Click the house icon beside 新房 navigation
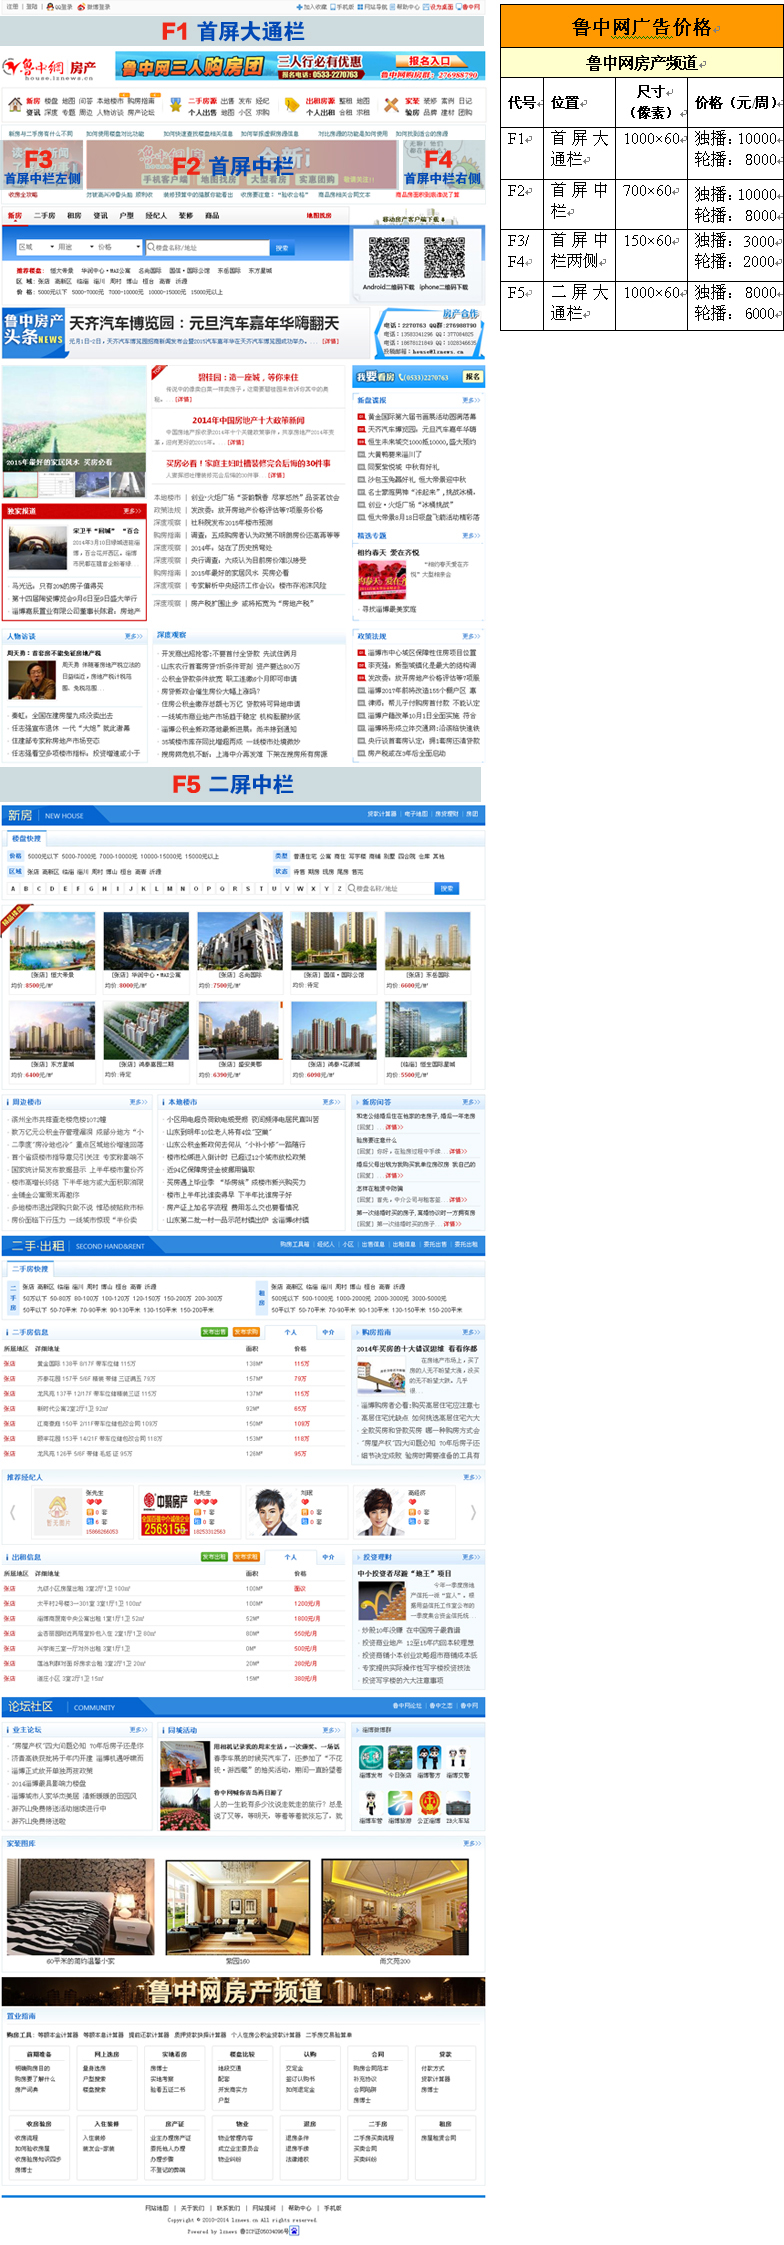Image resolution: width=784 pixels, height=2245 pixels. [15, 105]
